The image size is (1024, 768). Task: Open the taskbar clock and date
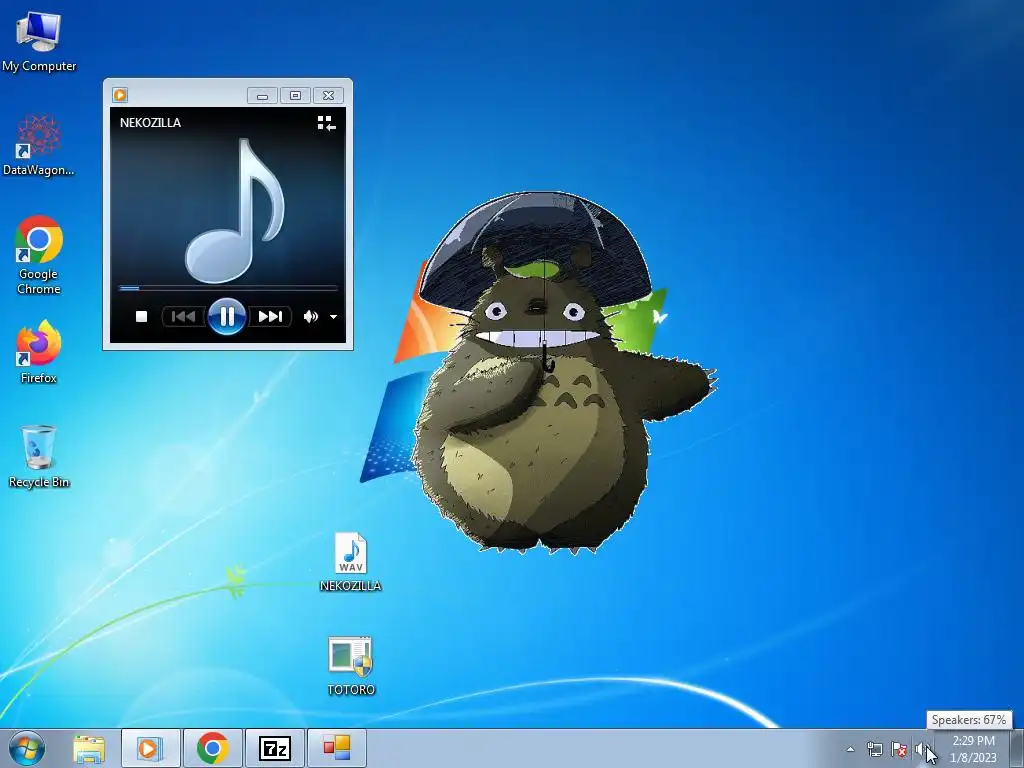pos(973,749)
